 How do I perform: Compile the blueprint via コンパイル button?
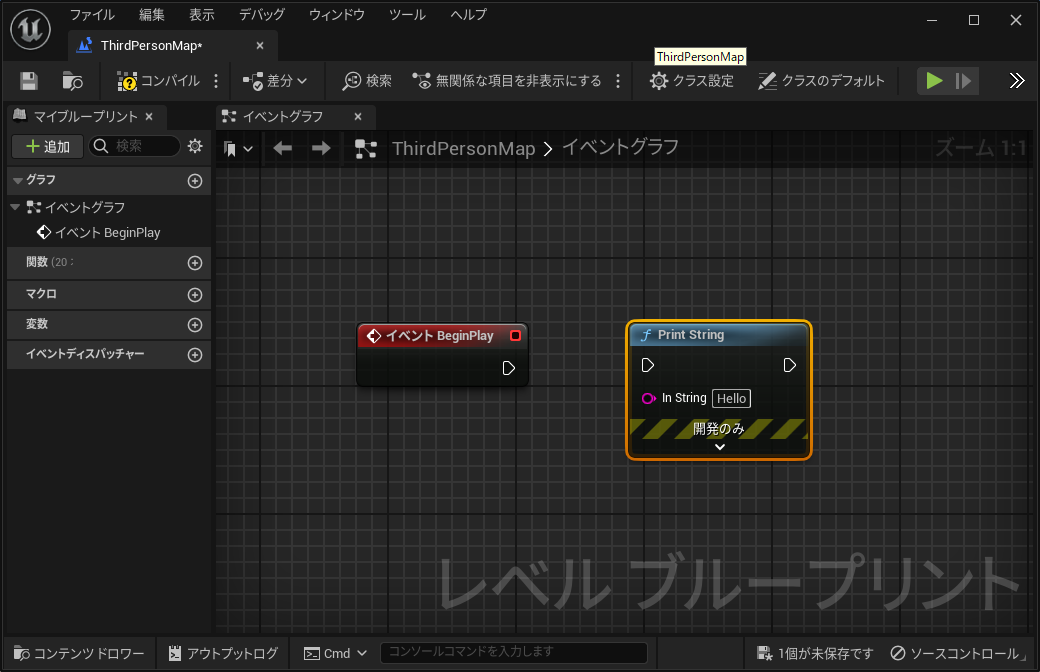click(x=159, y=81)
